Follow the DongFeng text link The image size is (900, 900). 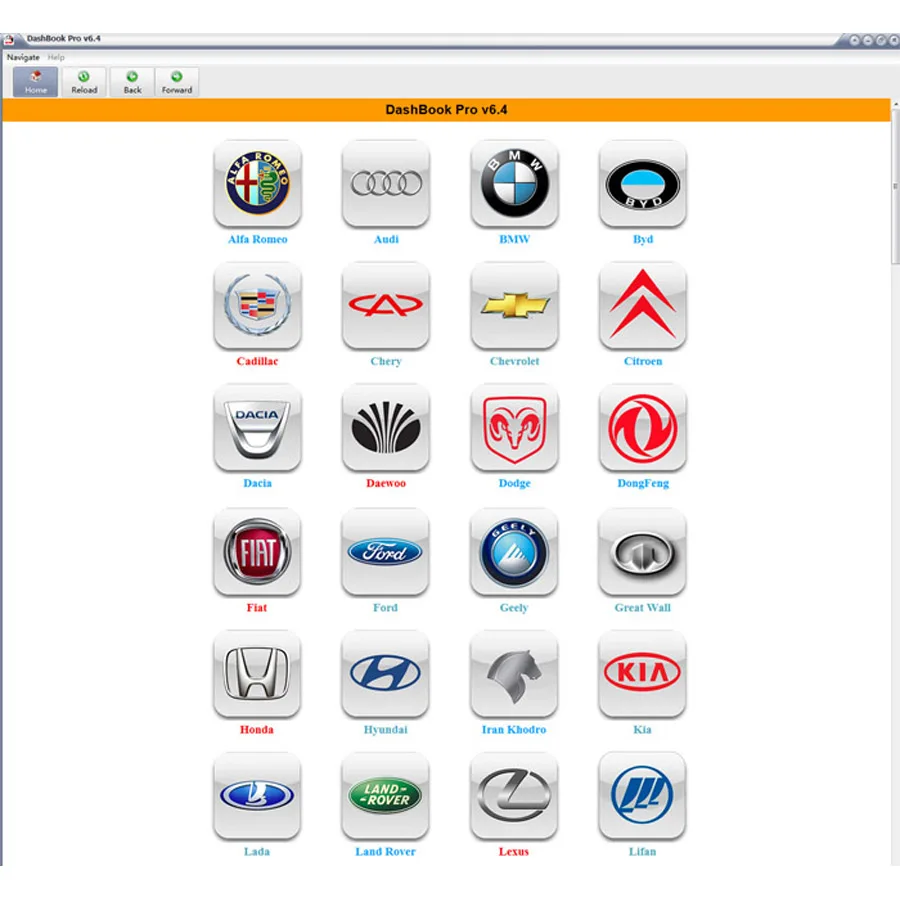(643, 483)
